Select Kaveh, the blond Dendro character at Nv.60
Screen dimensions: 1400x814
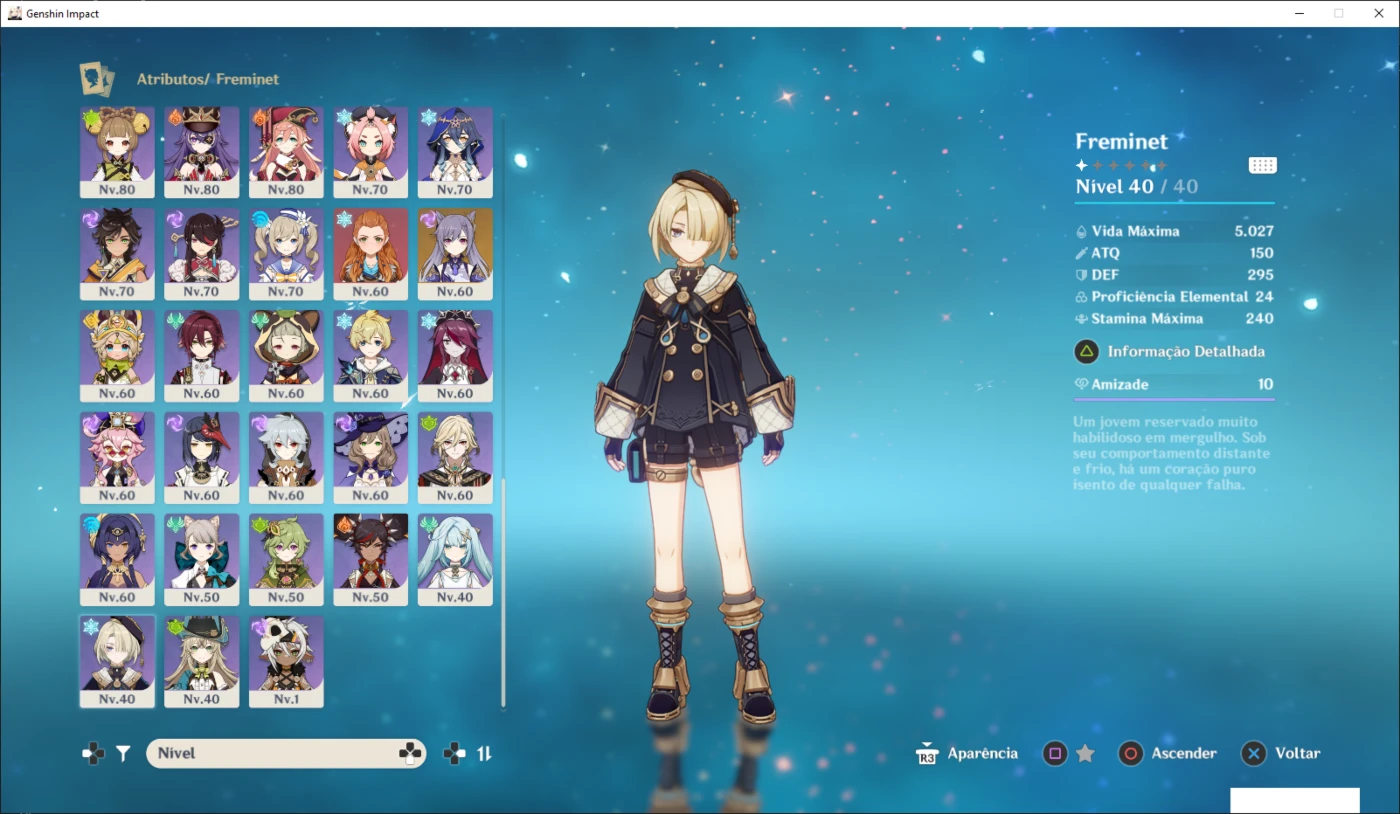pyautogui.click(x=455, y=458)
